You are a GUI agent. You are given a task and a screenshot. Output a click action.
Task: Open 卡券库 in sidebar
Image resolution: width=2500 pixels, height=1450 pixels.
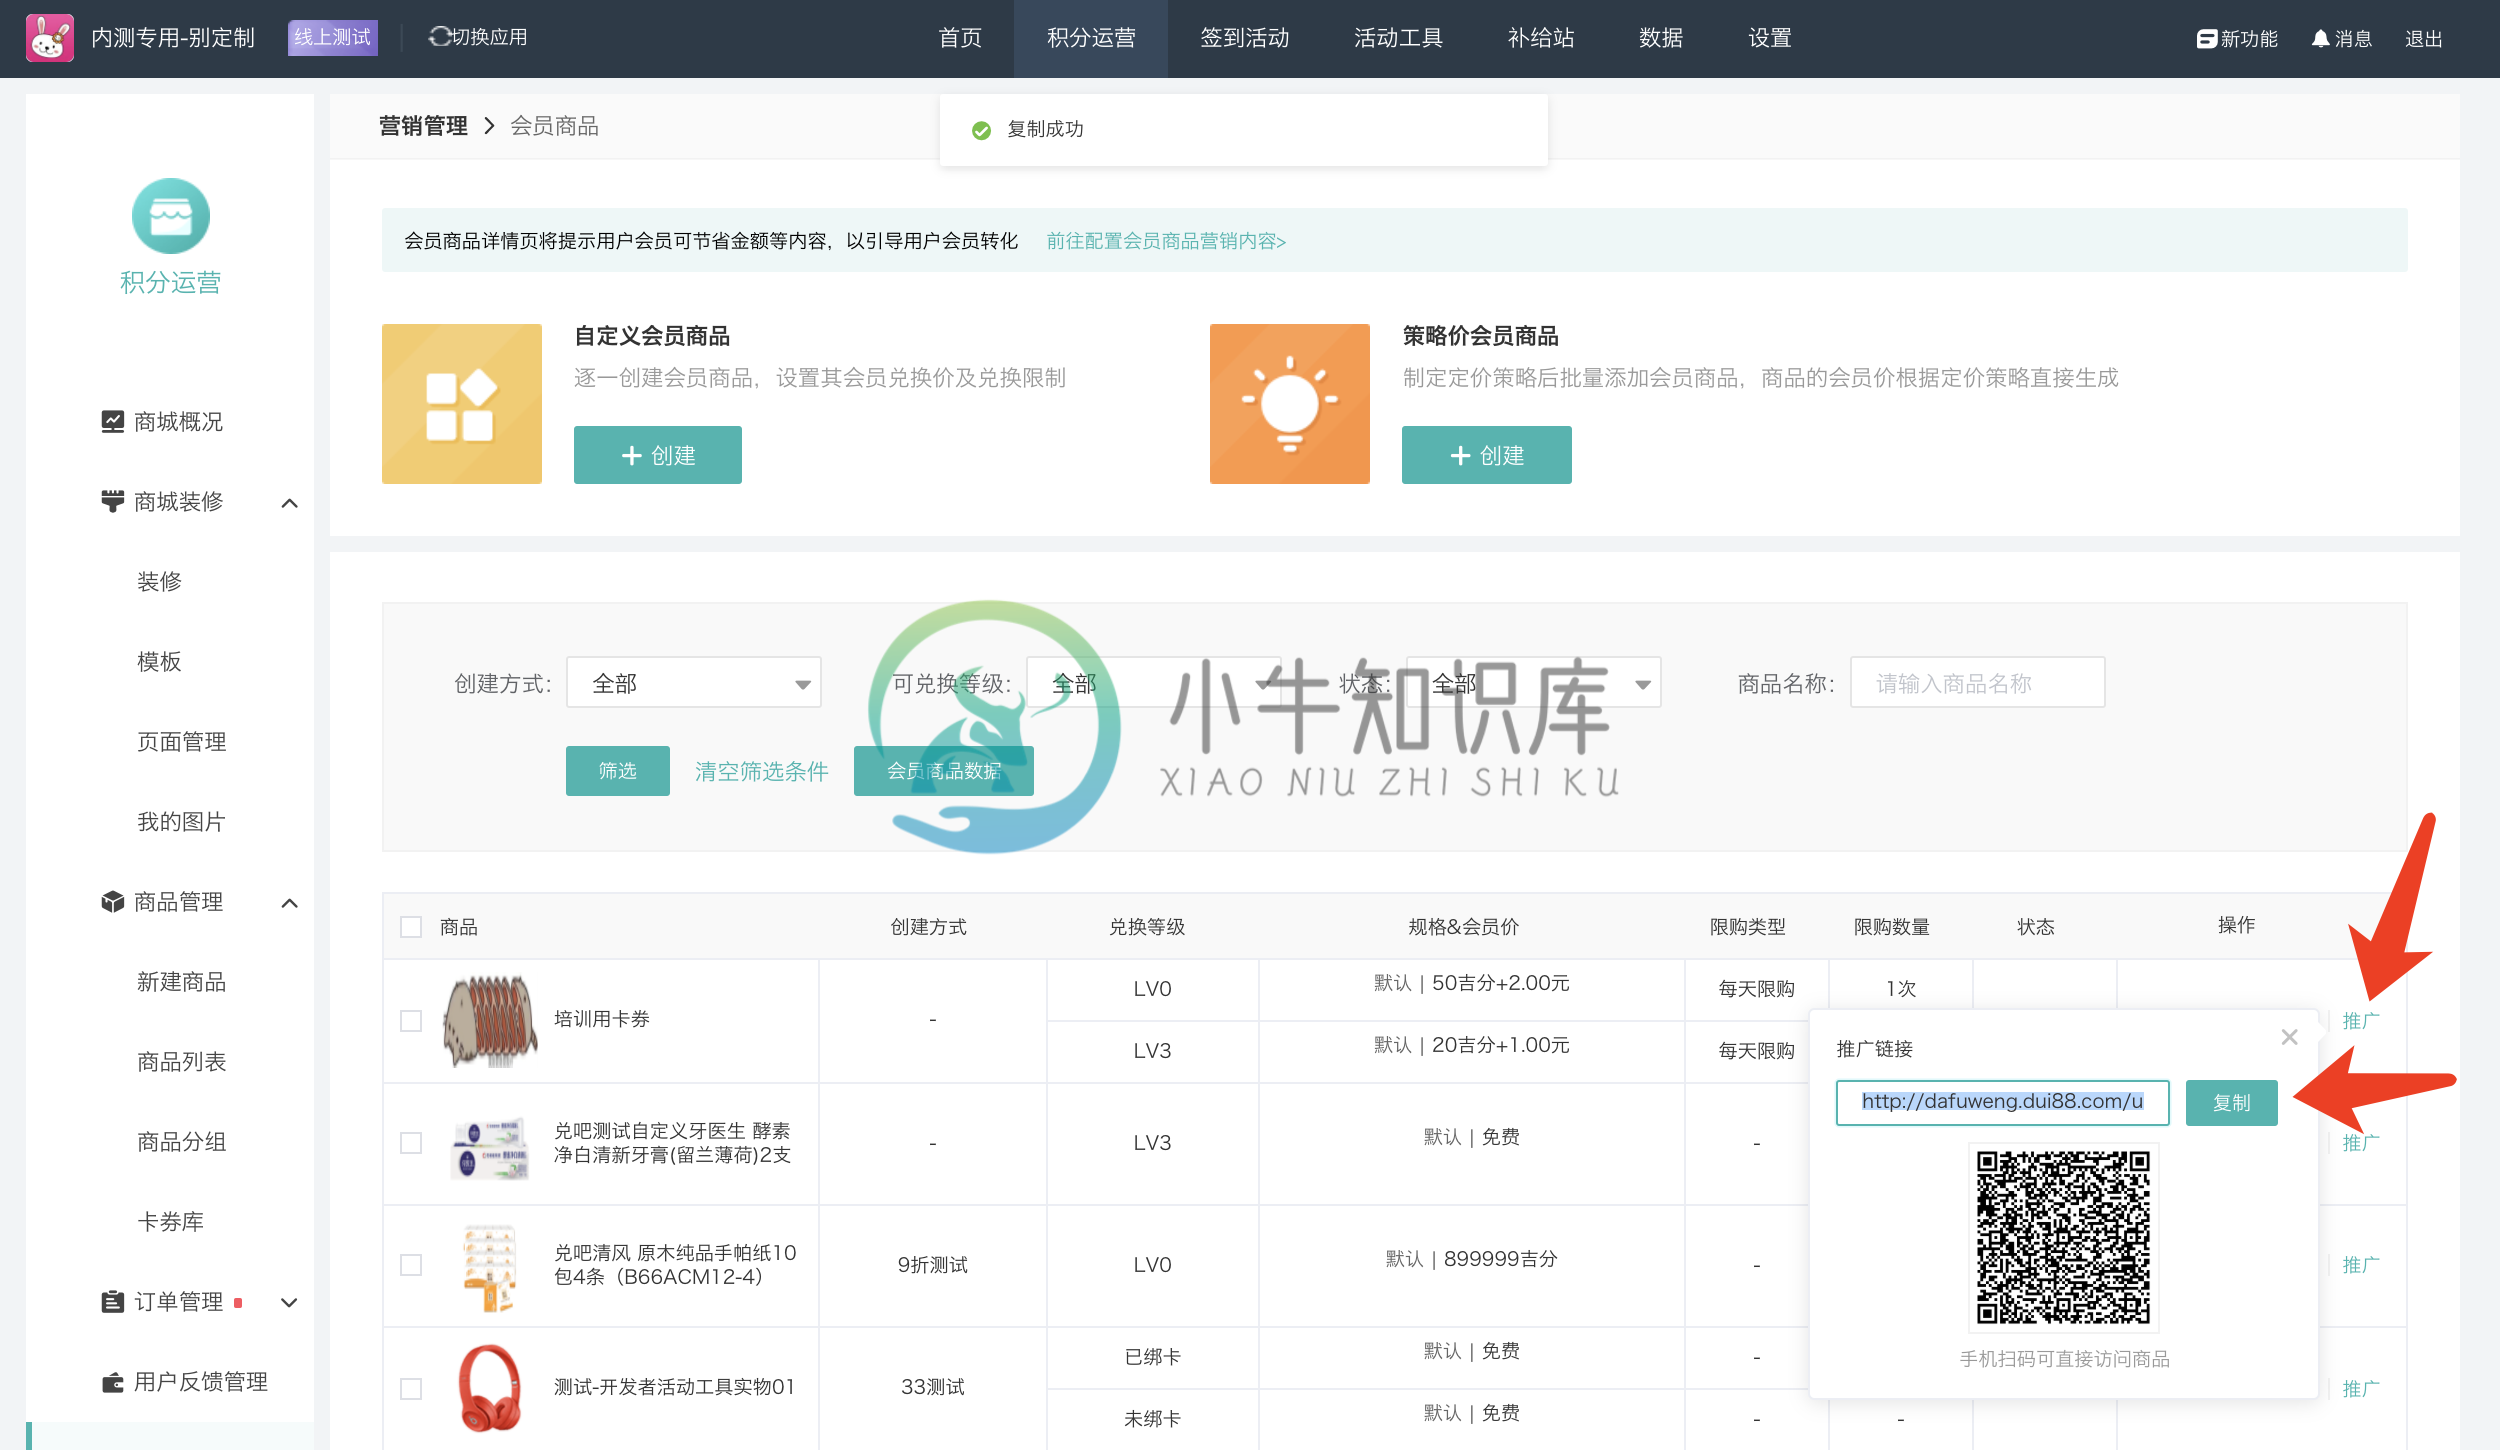(171, 1222)
